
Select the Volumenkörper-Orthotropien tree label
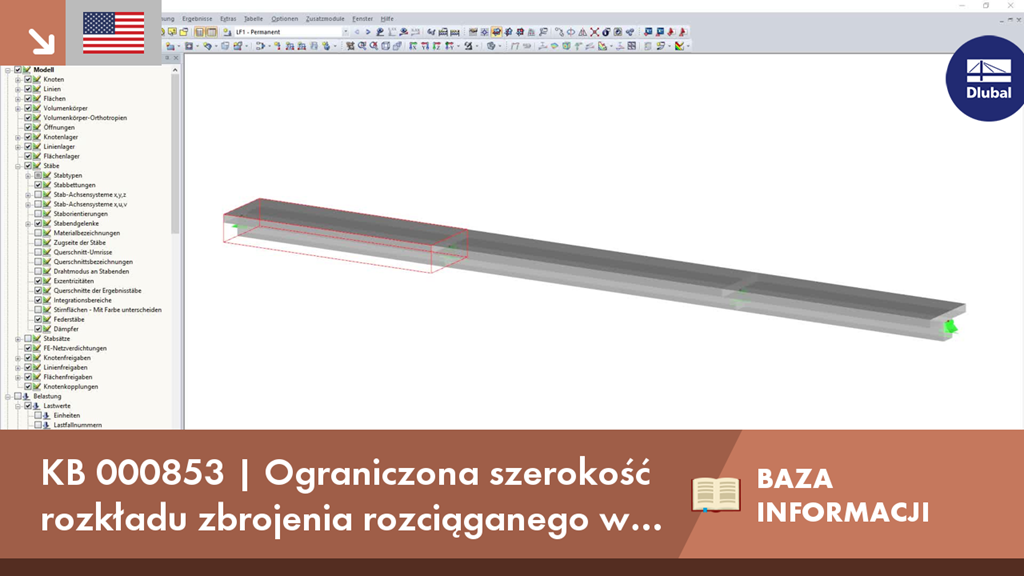point(85,118)
